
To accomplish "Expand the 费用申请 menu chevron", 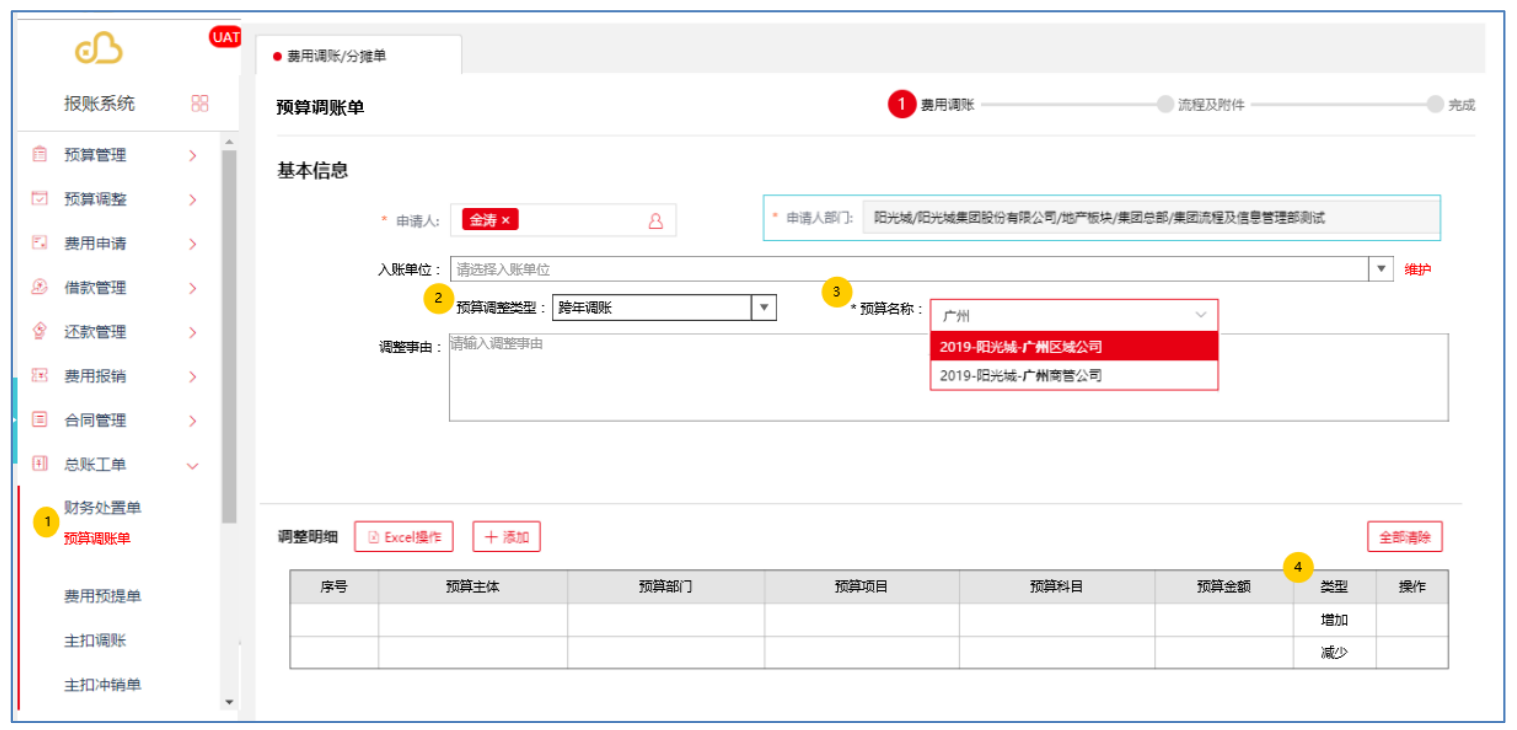I will point(193,244).
